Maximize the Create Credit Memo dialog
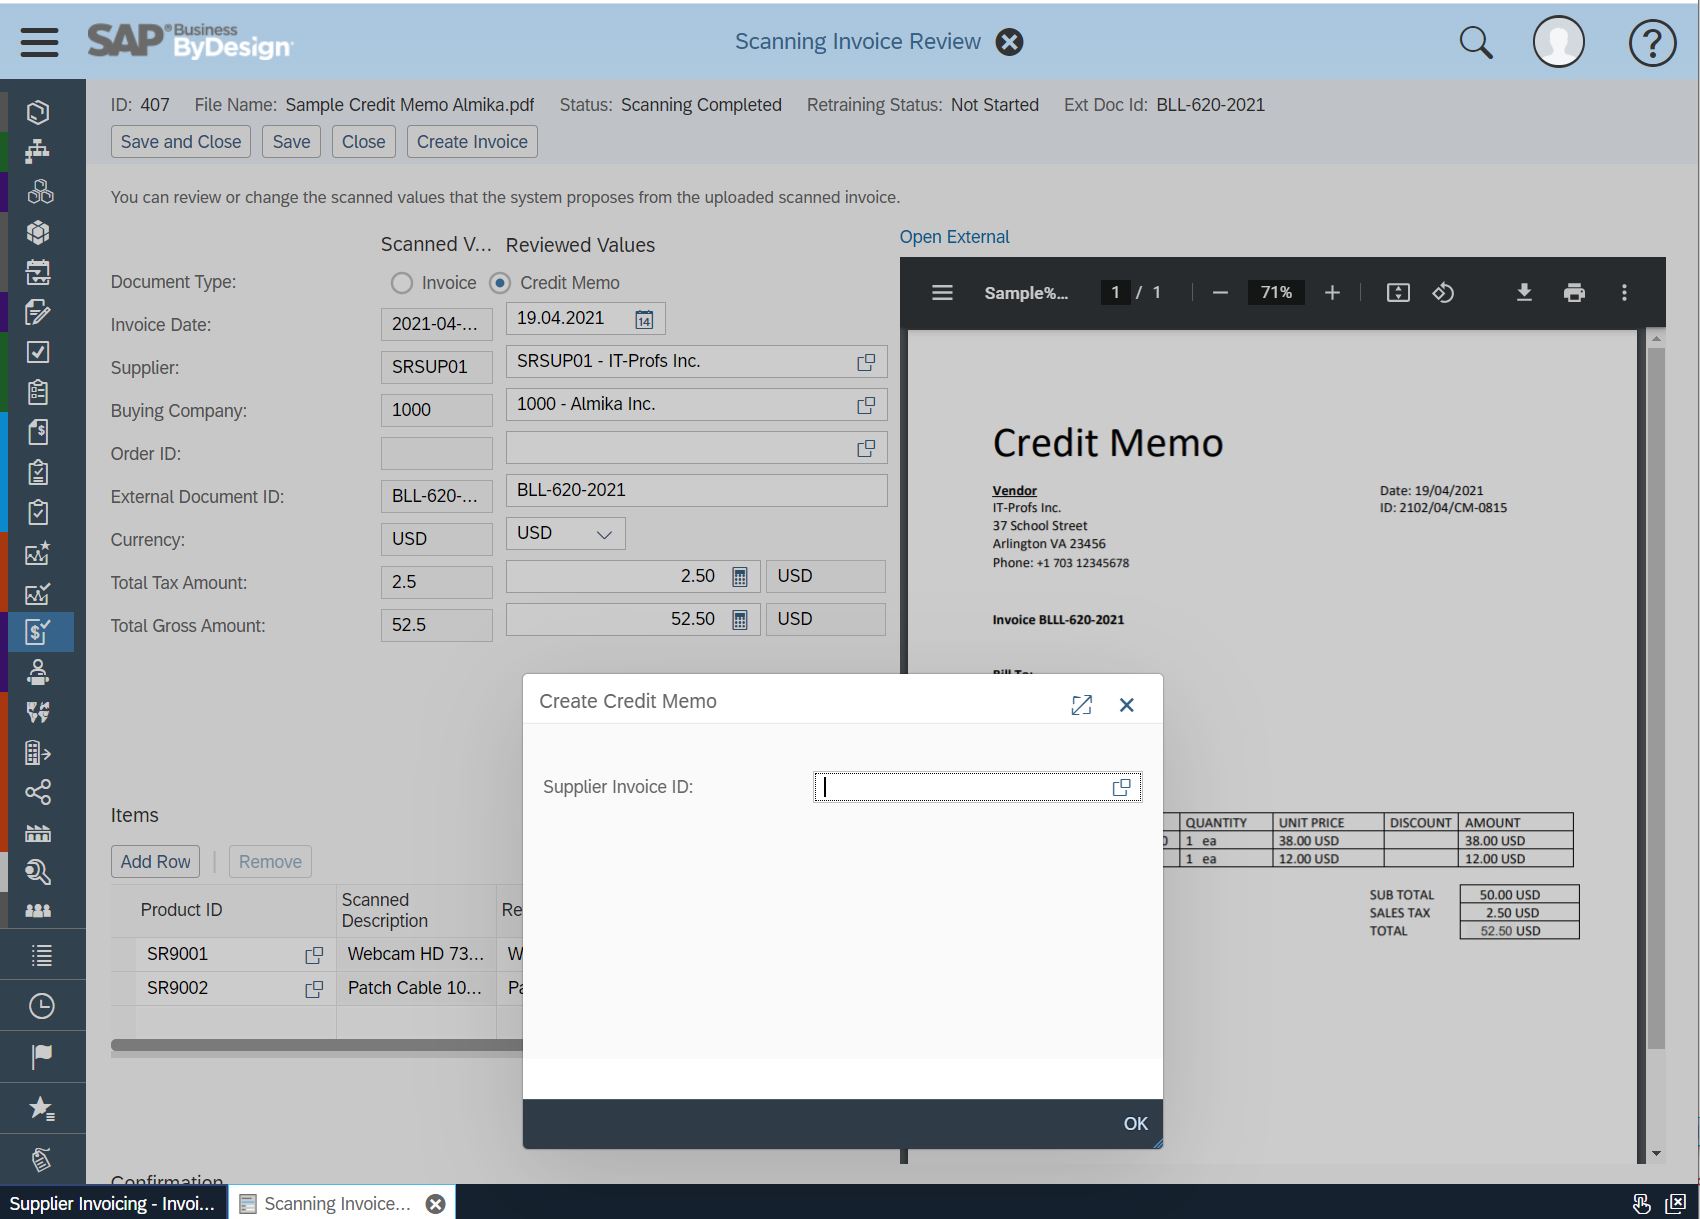The width and height of the screenshot is (1700, 1219). coord(1081,705)
